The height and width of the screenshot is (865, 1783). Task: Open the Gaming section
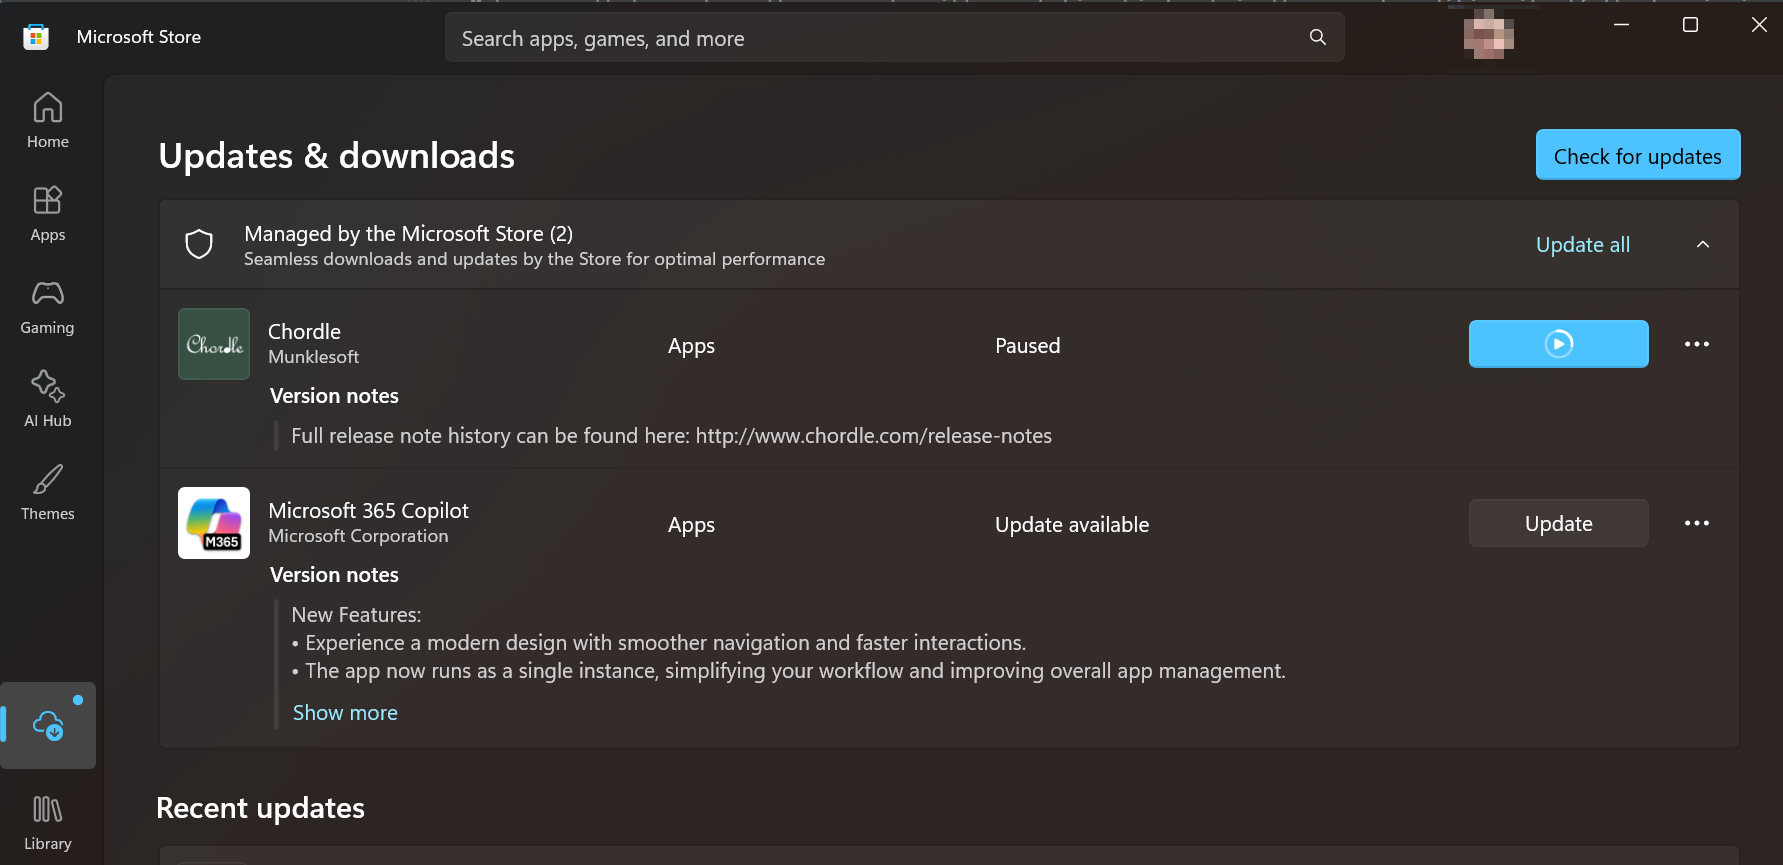click(48, 307)
